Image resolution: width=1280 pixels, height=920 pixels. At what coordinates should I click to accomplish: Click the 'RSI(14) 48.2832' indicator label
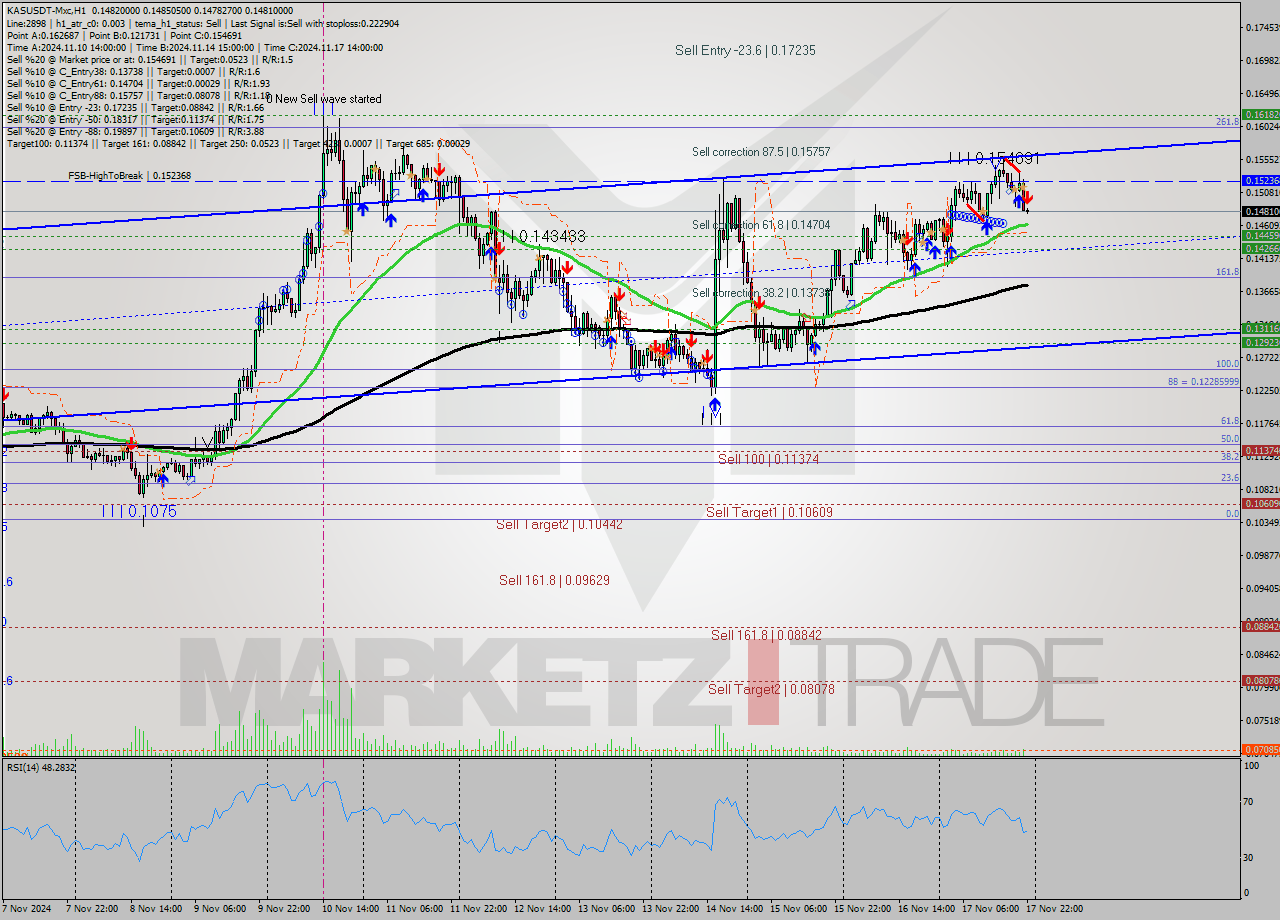[x=40, y=767]
